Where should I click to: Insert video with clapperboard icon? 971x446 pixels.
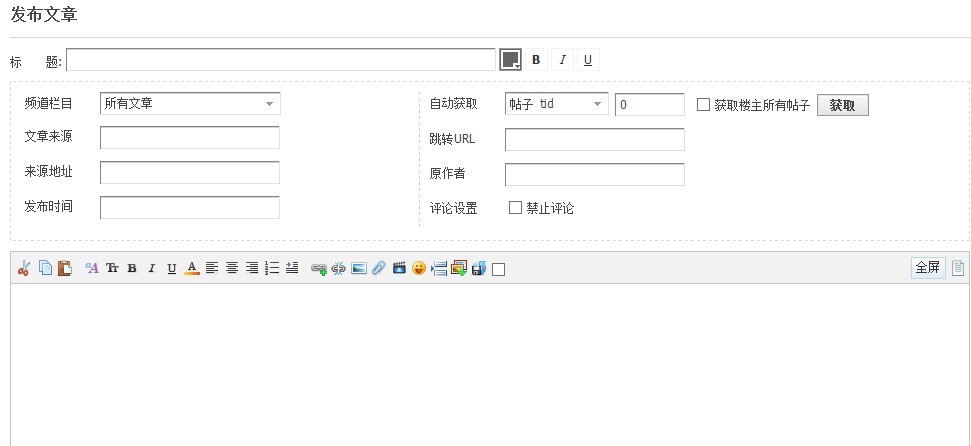click(x=399, y=268)
